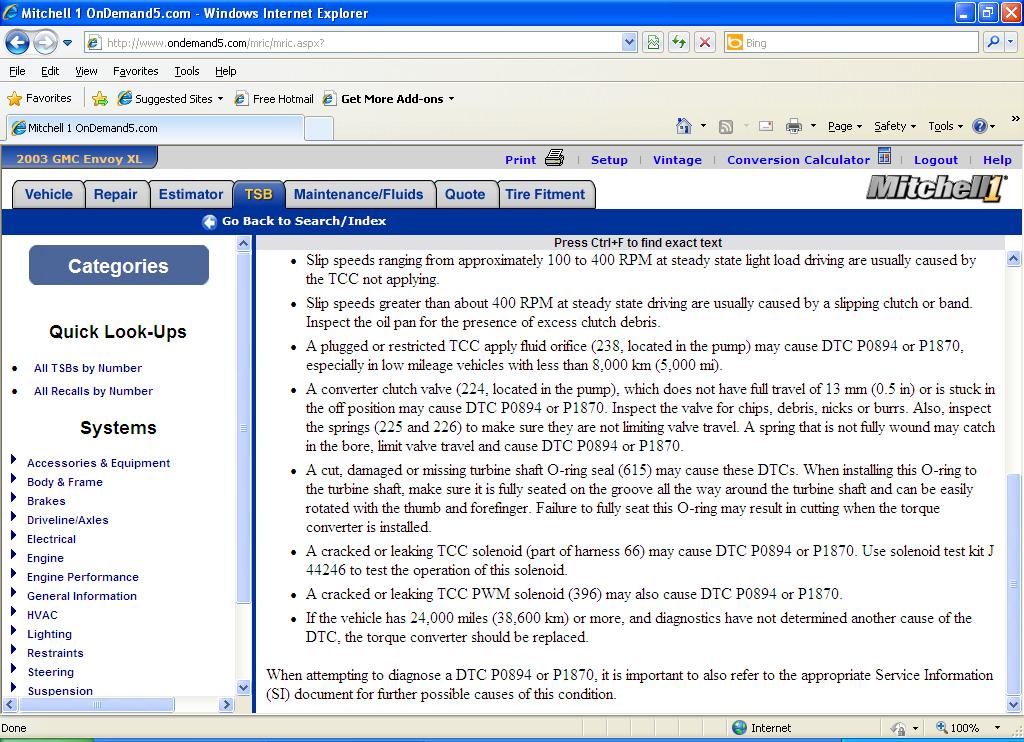The height and width of the screenshot is (742, 1024).
Task: Click the Logout link
Action: [936, 160]
